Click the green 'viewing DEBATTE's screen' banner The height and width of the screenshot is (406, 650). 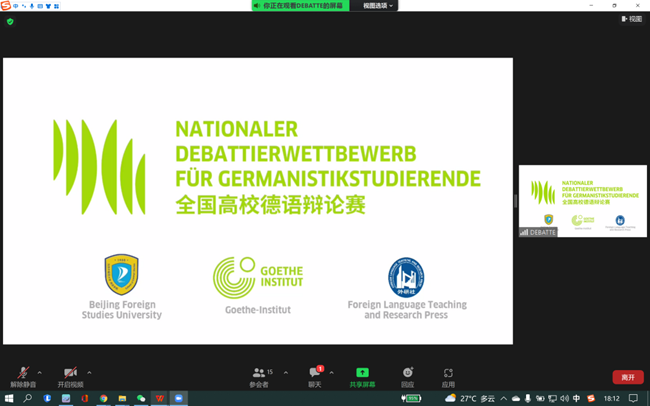point(301,5)
